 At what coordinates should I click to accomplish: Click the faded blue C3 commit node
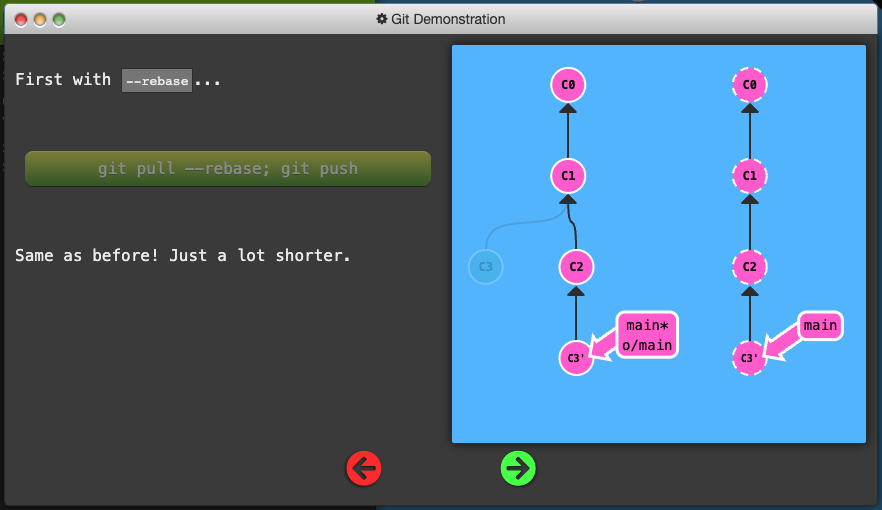(x=485, y=267)
